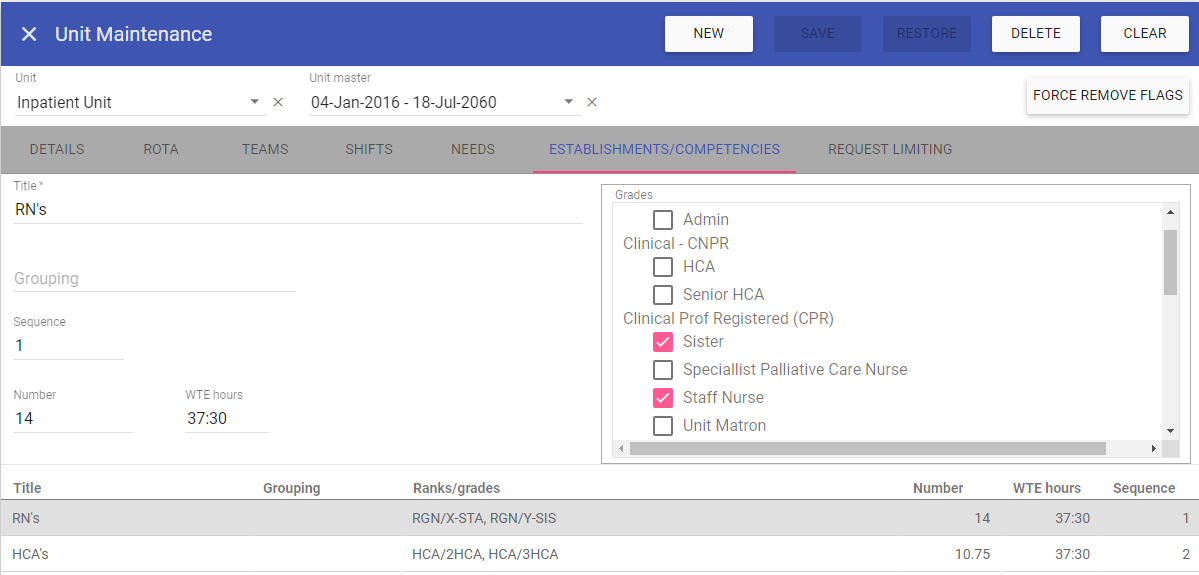This screenshot has height=575, width=1199.
Task: Click the Grouping input field
Action: tap(154, 279)
